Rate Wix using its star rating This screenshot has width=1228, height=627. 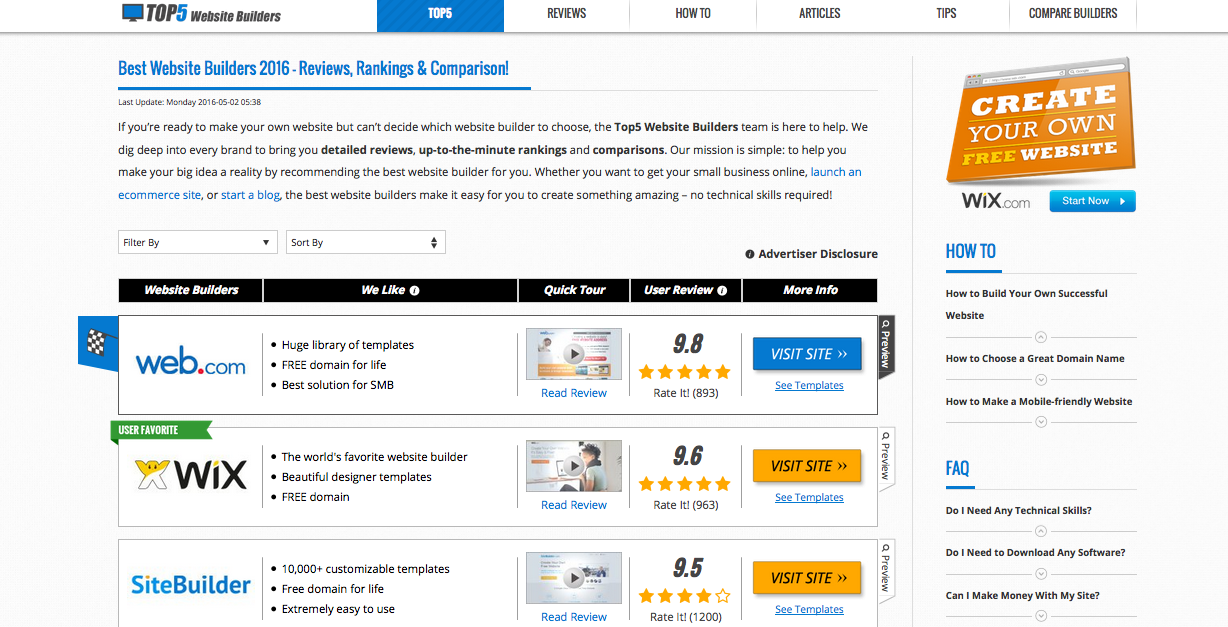tap(685, 484)
